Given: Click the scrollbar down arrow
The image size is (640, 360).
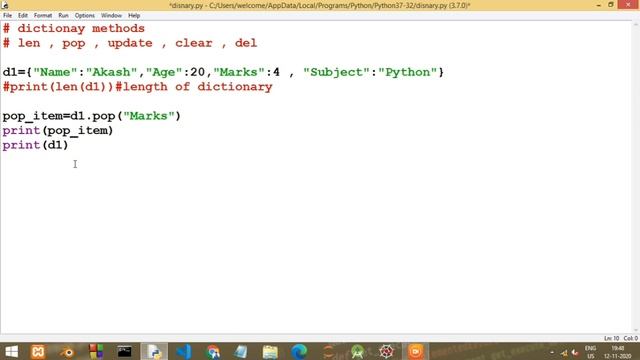Looking at the screenshot, I should [636, 330].
